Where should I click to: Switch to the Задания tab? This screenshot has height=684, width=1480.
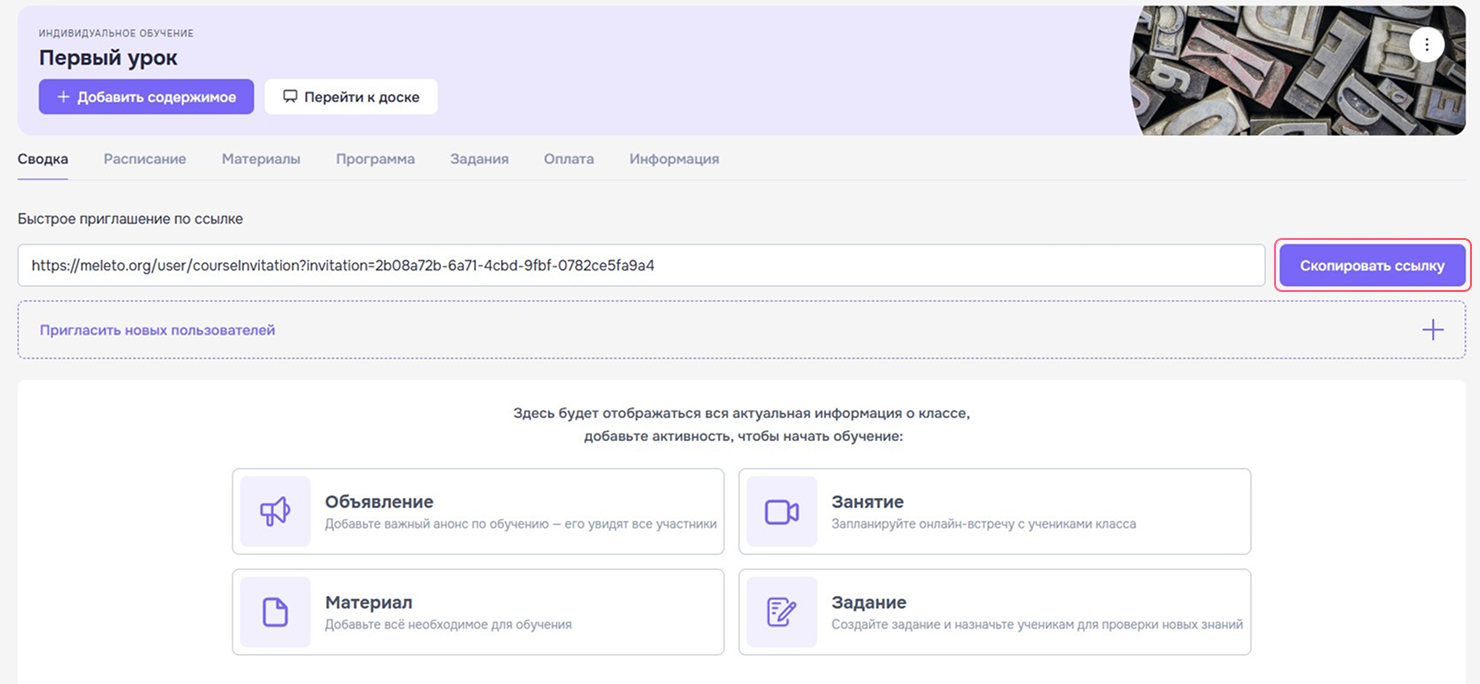tap(479, 158)
